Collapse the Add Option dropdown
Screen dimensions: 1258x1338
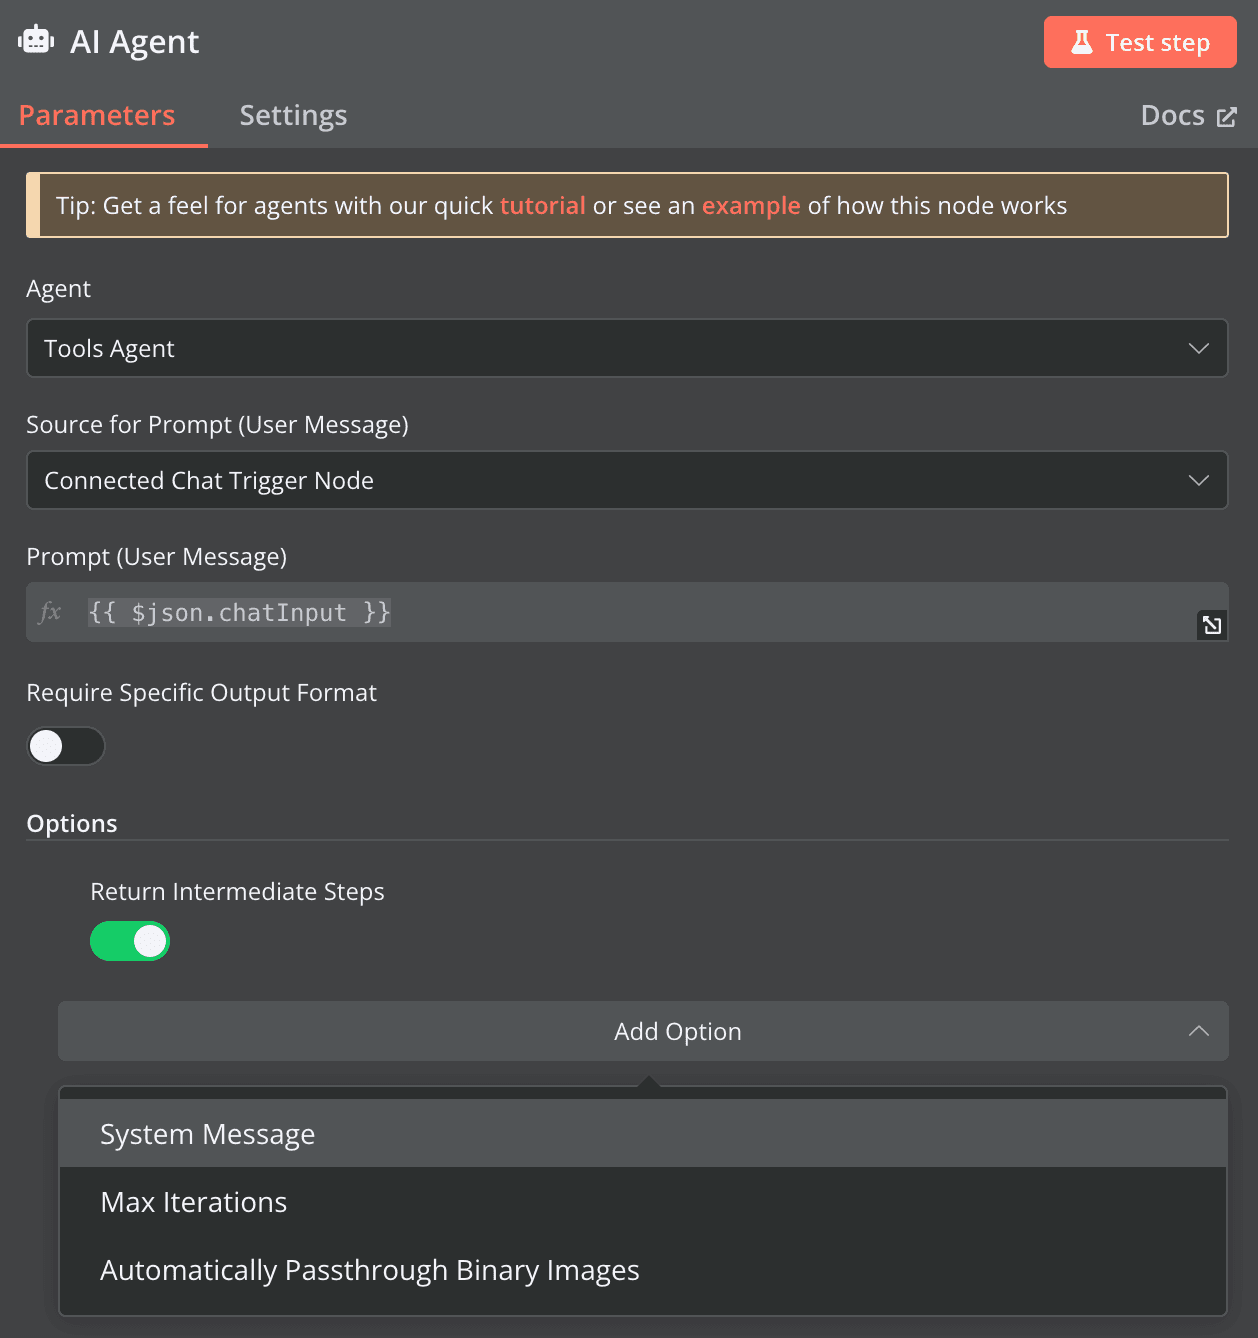click(643, 1031)
